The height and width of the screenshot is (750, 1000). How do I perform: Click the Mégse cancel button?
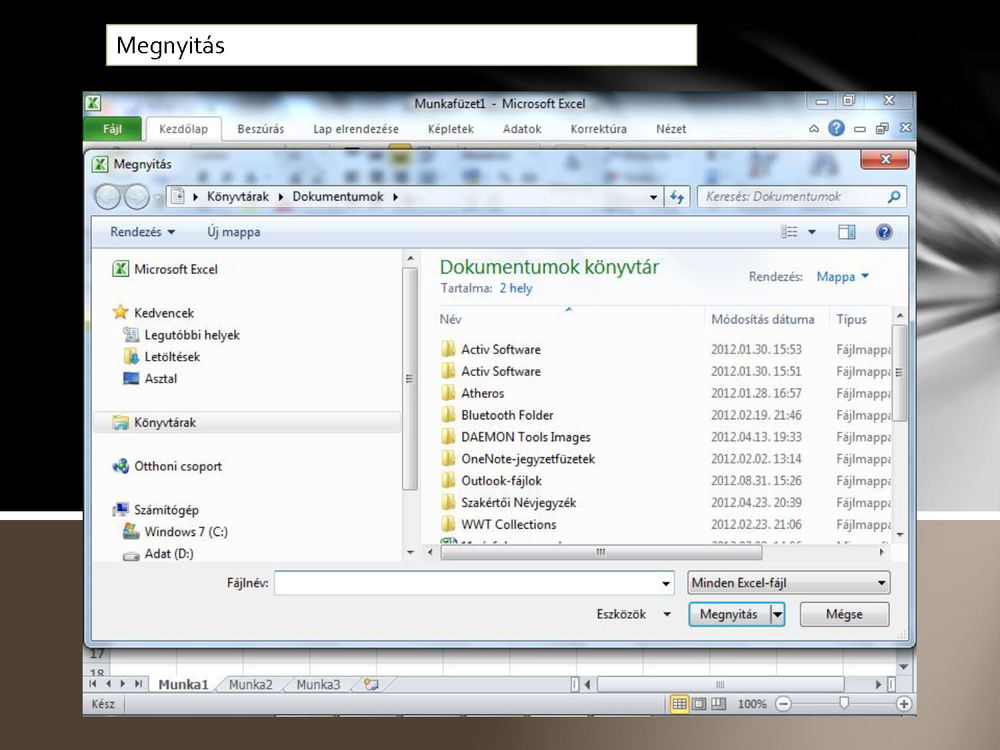pyautogui.click(x=844, y=614)
